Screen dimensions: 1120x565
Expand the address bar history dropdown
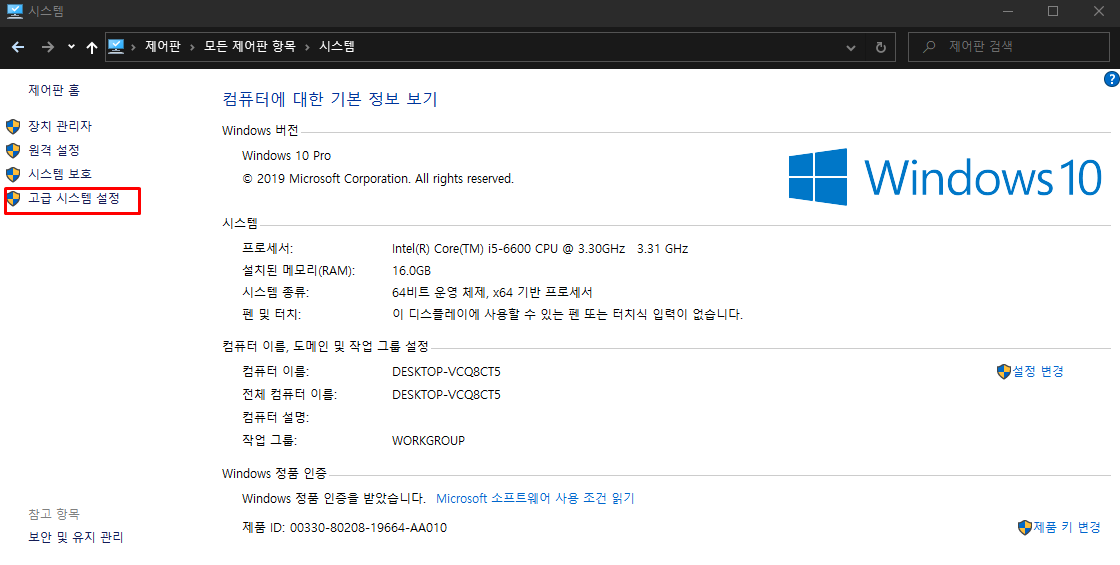851,48
